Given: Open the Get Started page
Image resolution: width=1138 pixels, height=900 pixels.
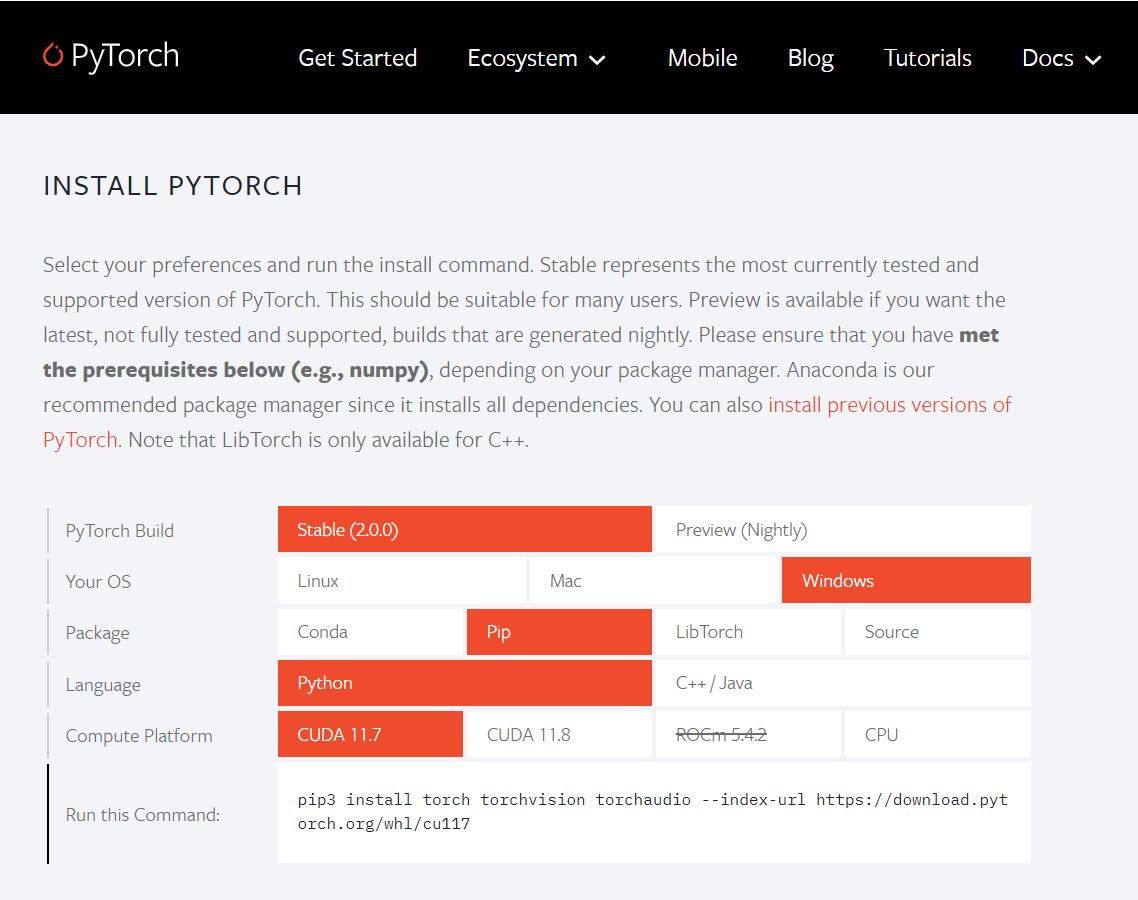Looking at the screenshot, I should tap(357, 58).
